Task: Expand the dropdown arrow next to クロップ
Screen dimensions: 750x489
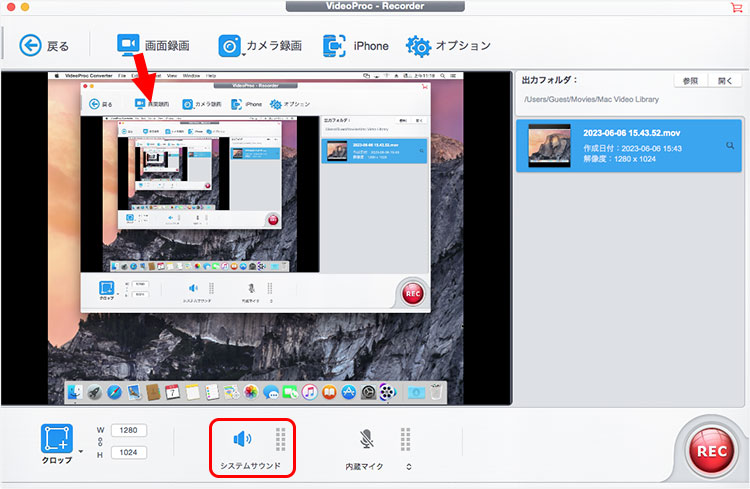Action: tap(80, 451)
